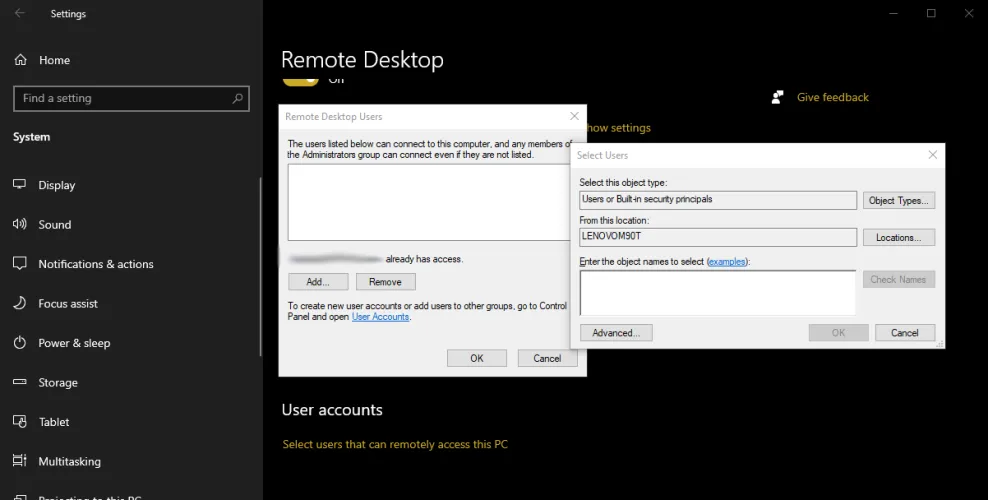Screen dimensions: 988x500
Task: Open Multitasking settings in sidebar
Action: point(69,462)
